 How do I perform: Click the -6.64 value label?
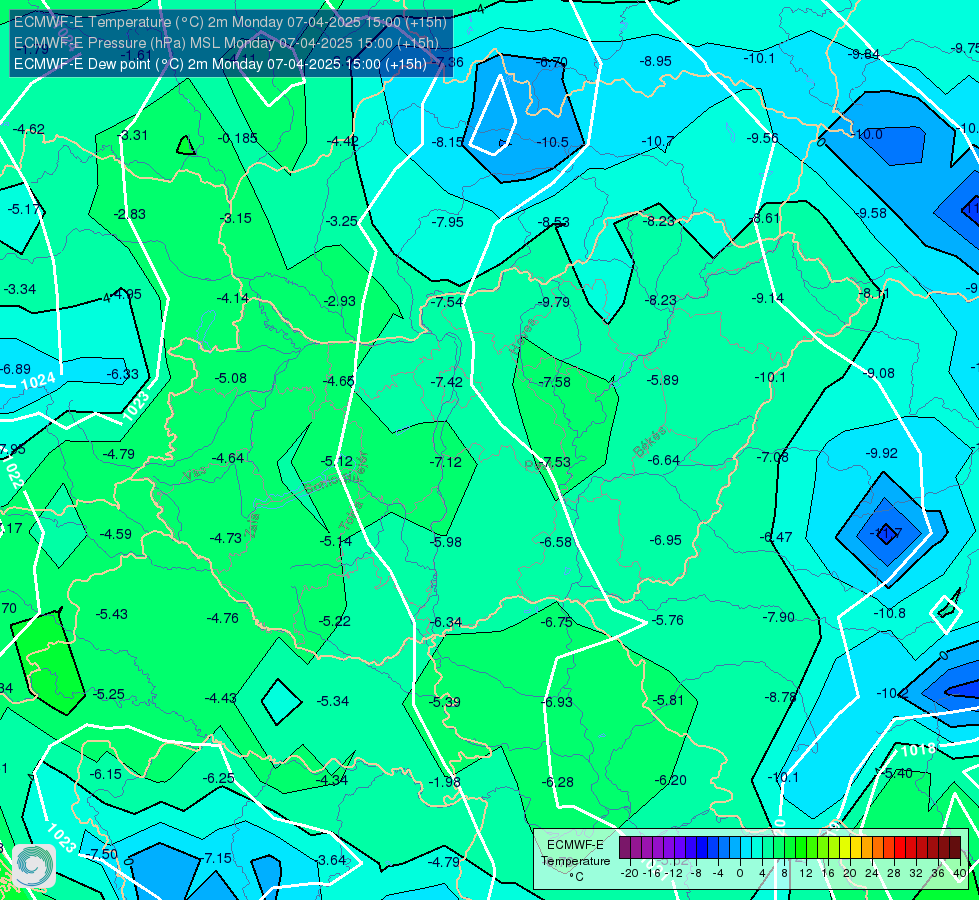point(664,460)
